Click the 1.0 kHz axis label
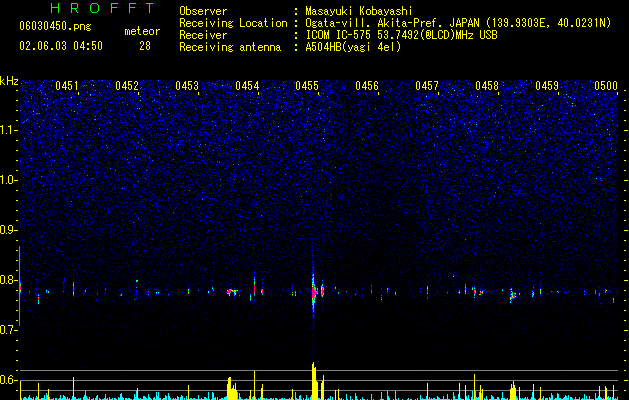The image size is (629, 400). 8,180
